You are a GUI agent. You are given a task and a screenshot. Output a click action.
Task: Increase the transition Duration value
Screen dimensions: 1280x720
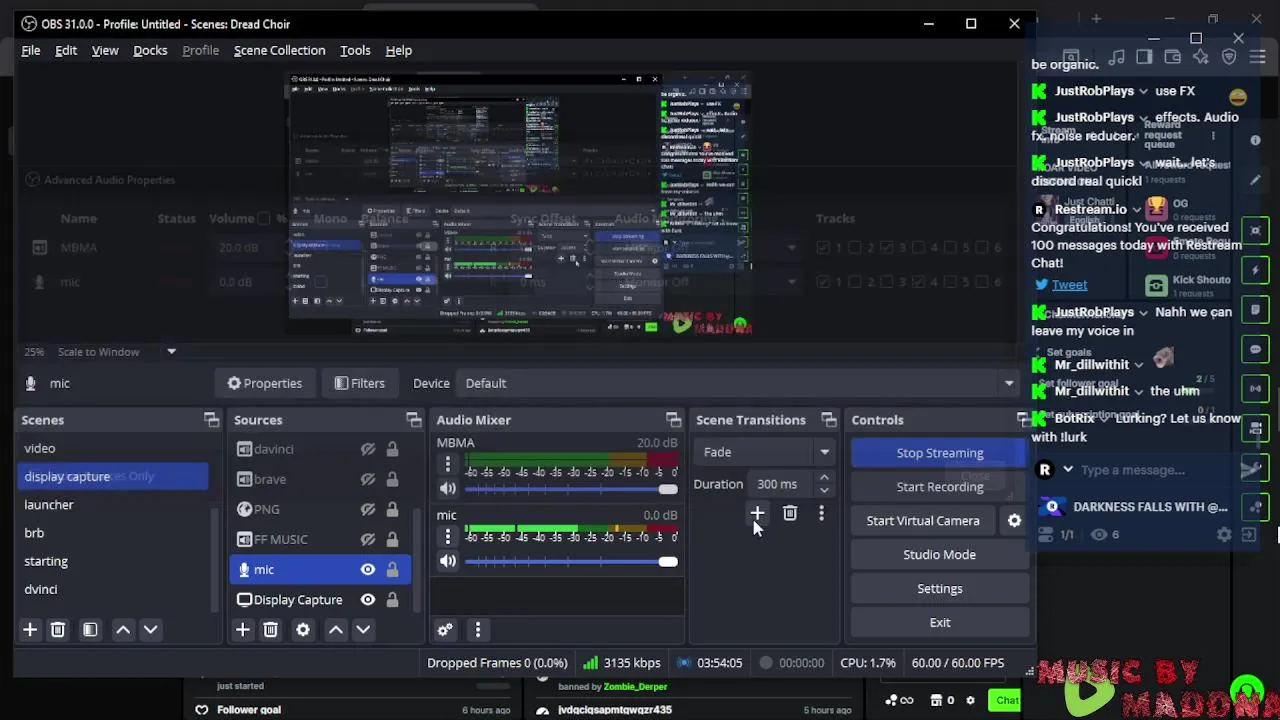pyautogui.click(x=824, y=478)
